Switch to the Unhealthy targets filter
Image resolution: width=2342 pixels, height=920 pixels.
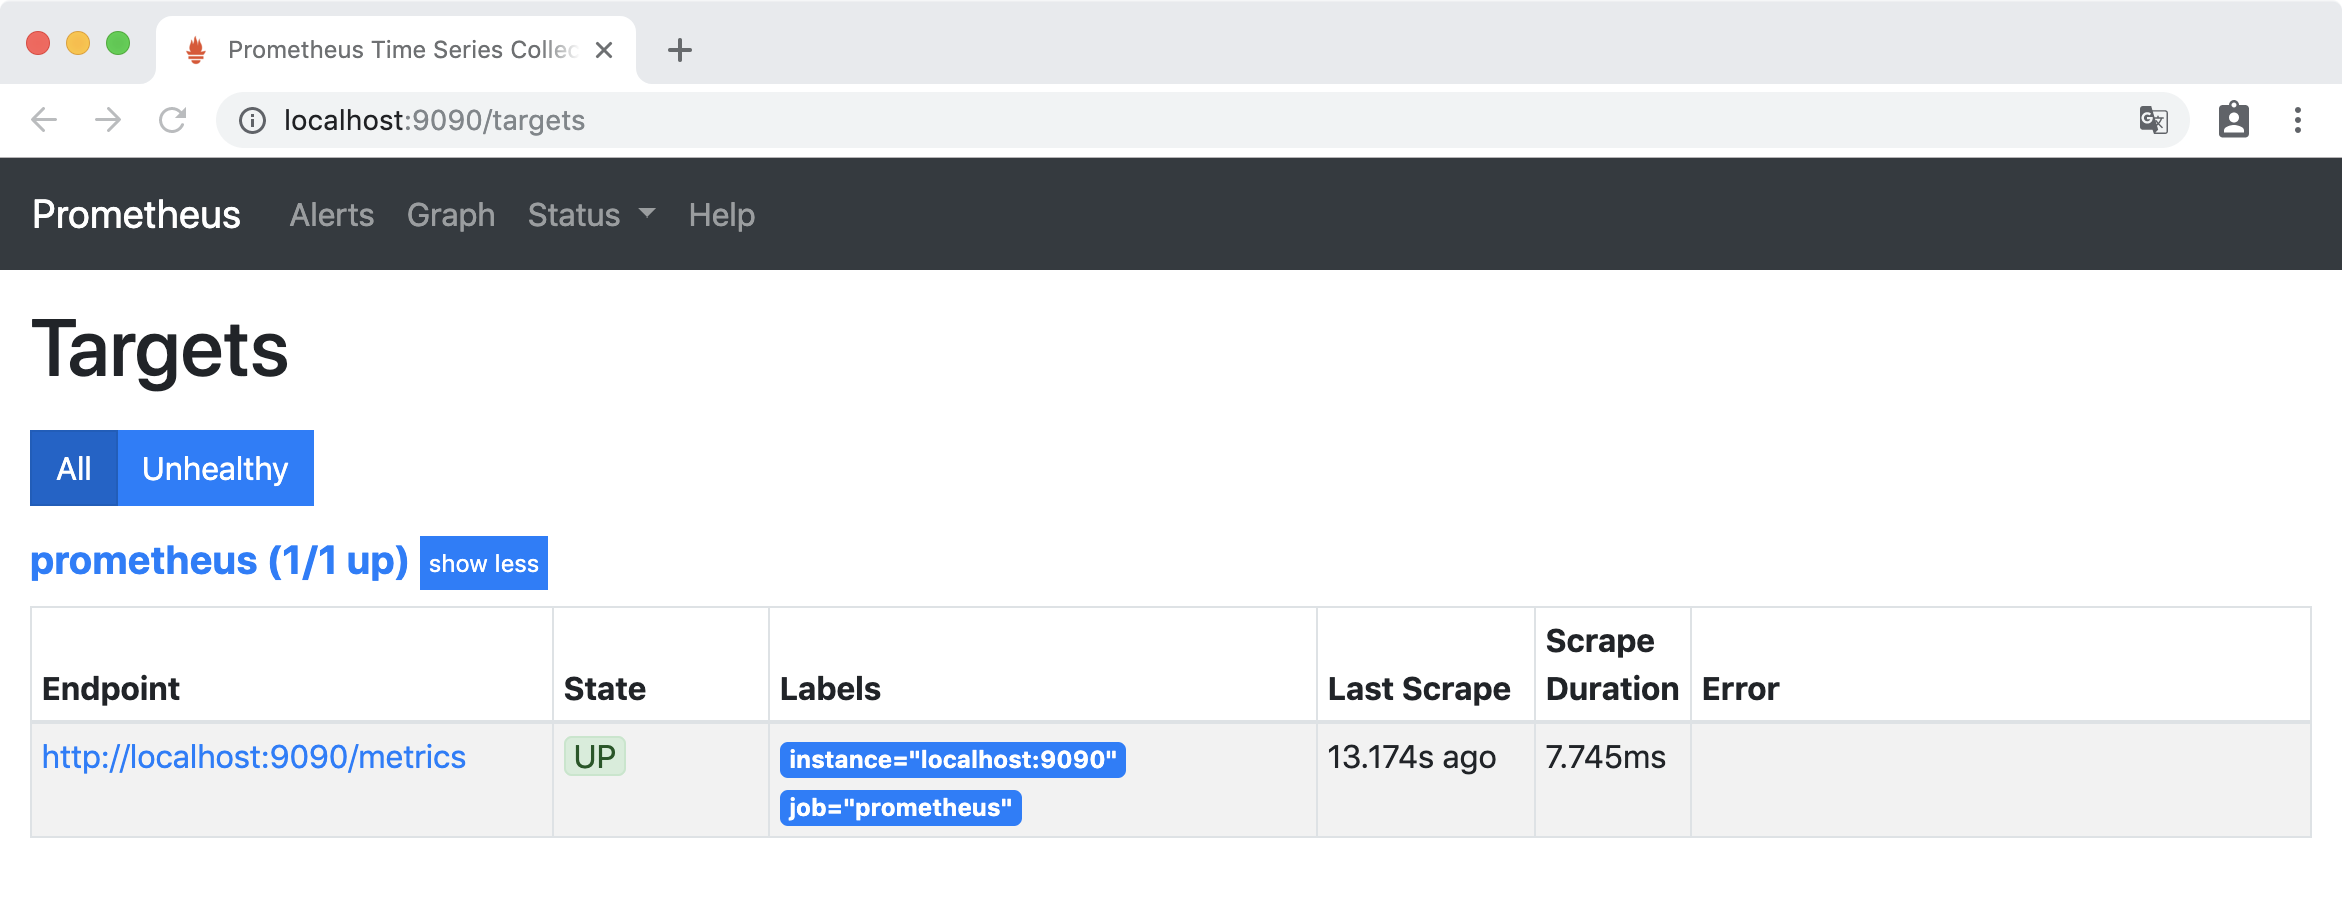(215, 468)
